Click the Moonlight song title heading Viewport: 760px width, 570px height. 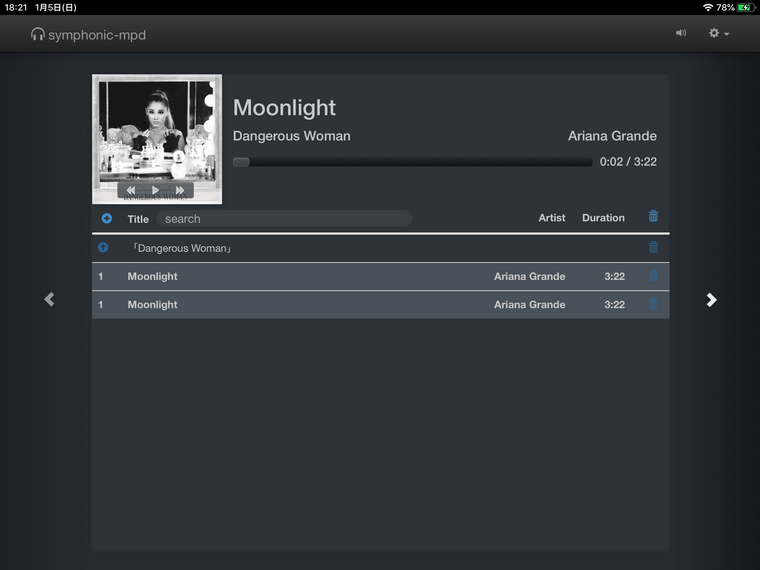285,108
